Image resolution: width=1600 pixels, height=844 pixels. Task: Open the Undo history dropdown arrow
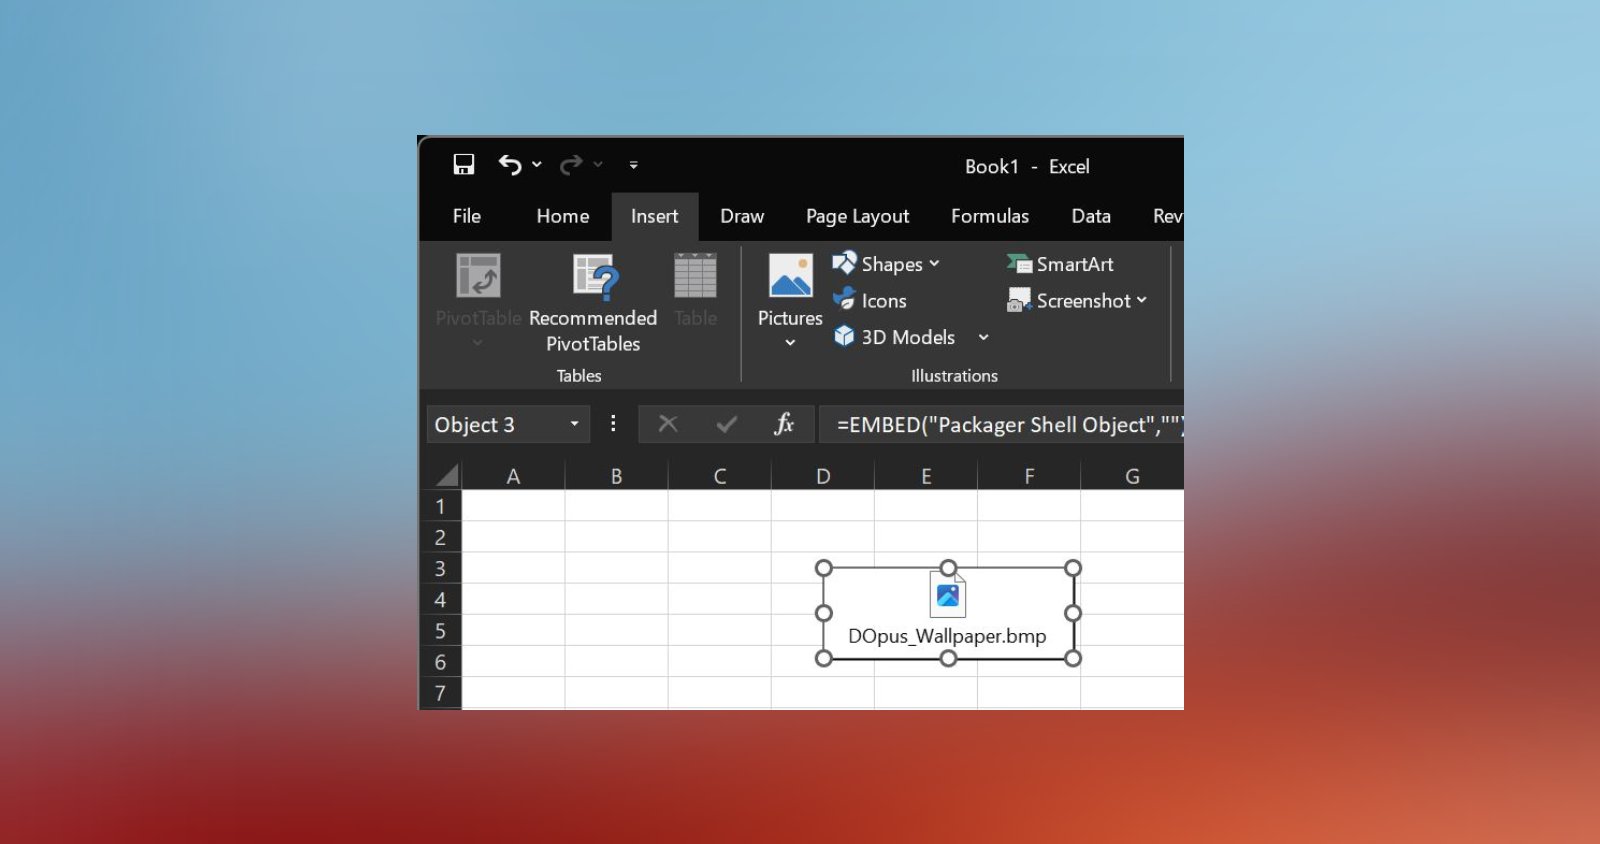coord(537,164)
